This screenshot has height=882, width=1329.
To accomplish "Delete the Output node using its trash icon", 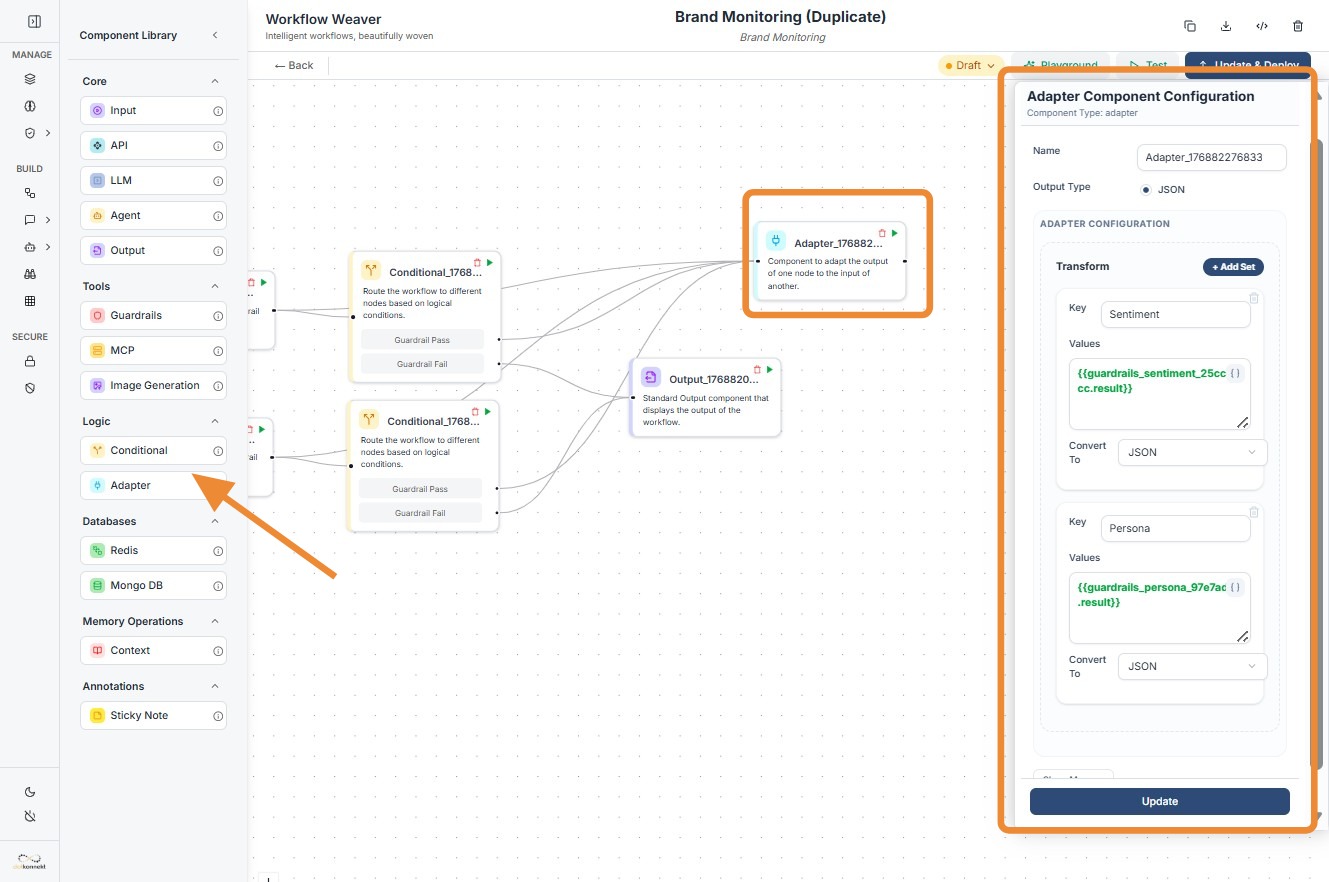I will point(757,370).
